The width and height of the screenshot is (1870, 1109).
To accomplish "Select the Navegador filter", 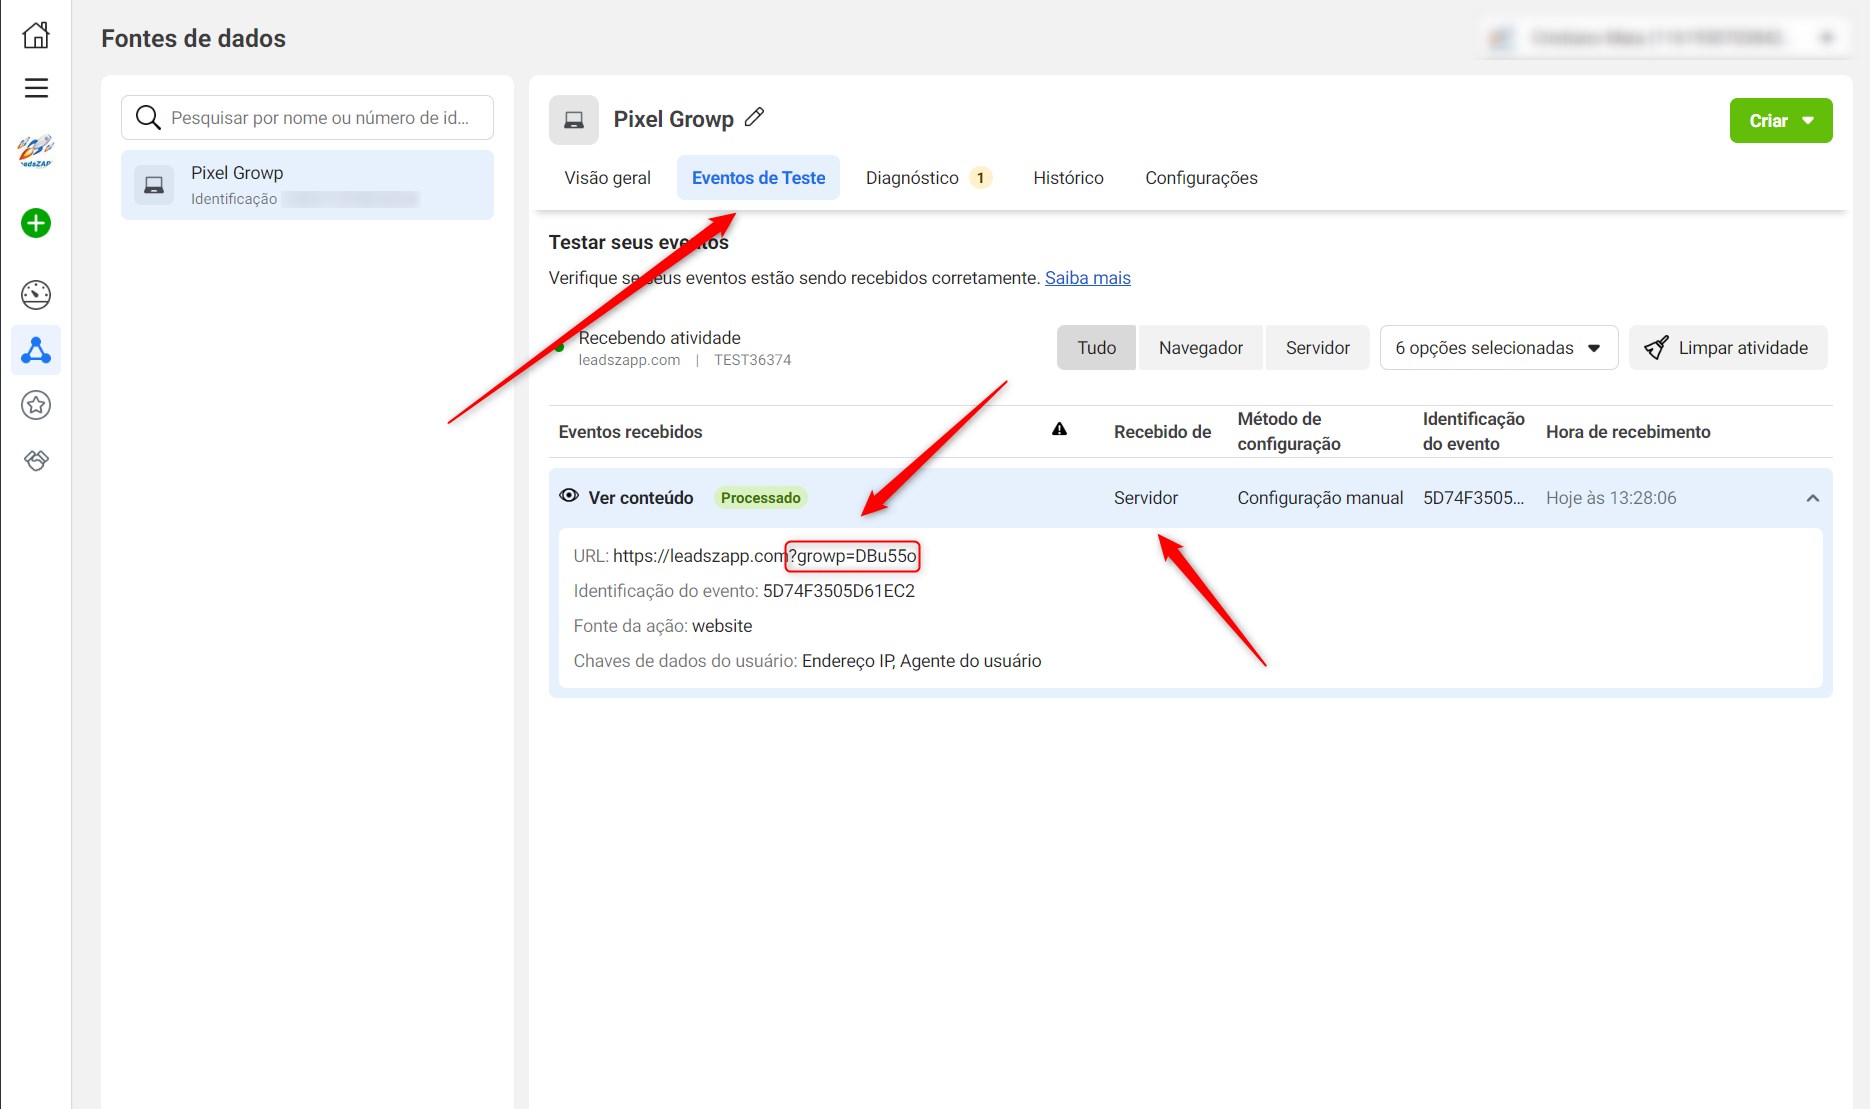I will [x=1200, y=348].
